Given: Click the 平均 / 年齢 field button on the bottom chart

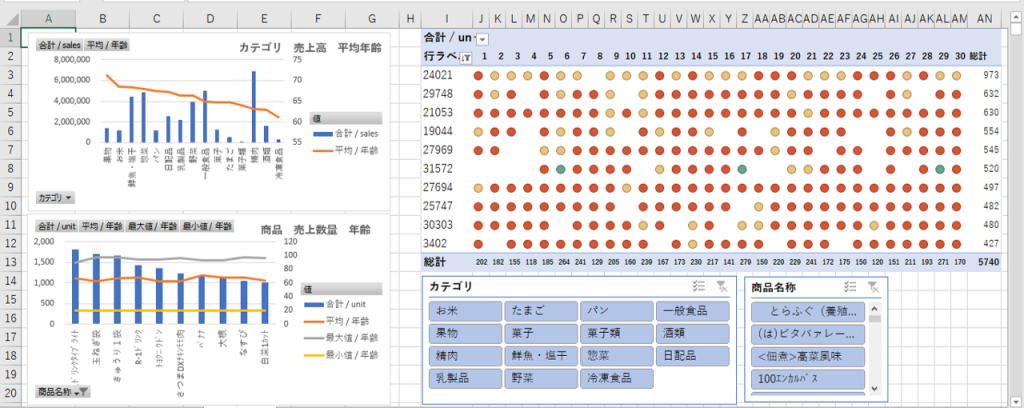Looking at the screenshot, I should [x=101, y=227].
